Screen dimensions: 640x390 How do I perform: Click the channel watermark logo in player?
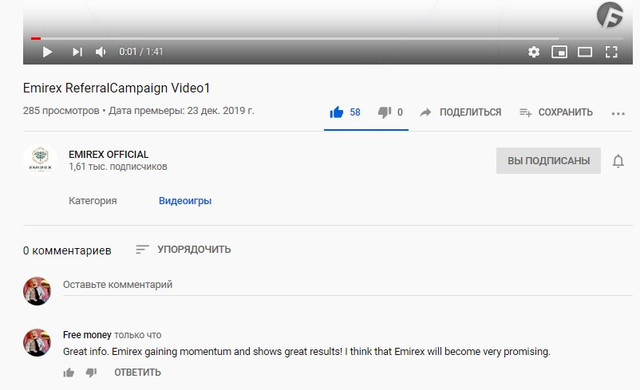(610, 15)
